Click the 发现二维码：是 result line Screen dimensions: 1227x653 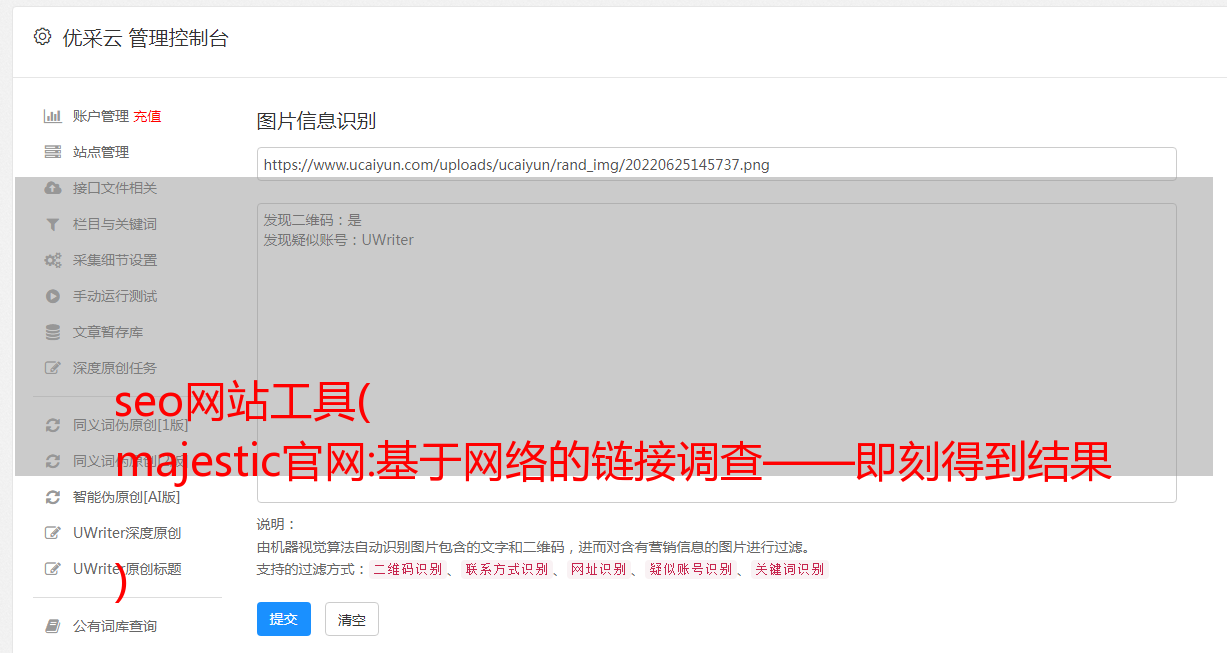pos(312,220)
